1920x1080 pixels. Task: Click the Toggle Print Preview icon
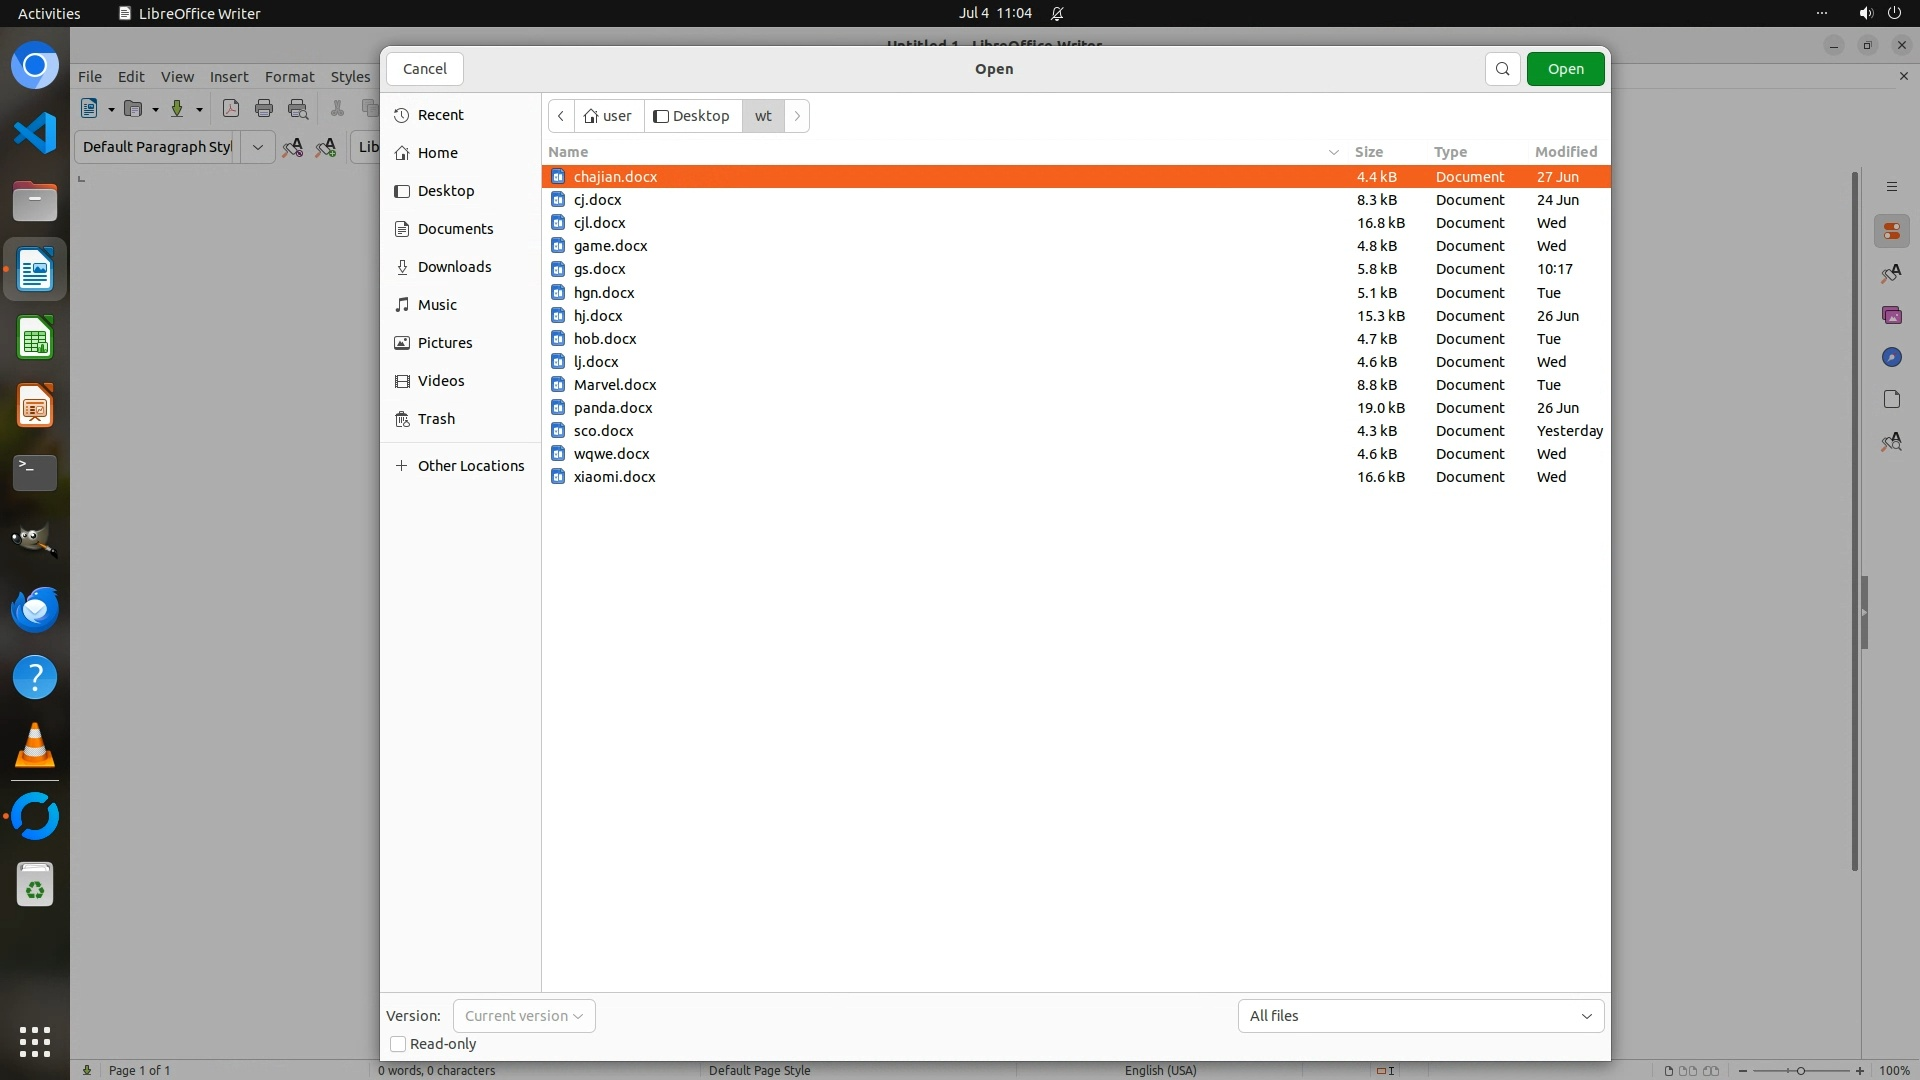pos(298,109)
